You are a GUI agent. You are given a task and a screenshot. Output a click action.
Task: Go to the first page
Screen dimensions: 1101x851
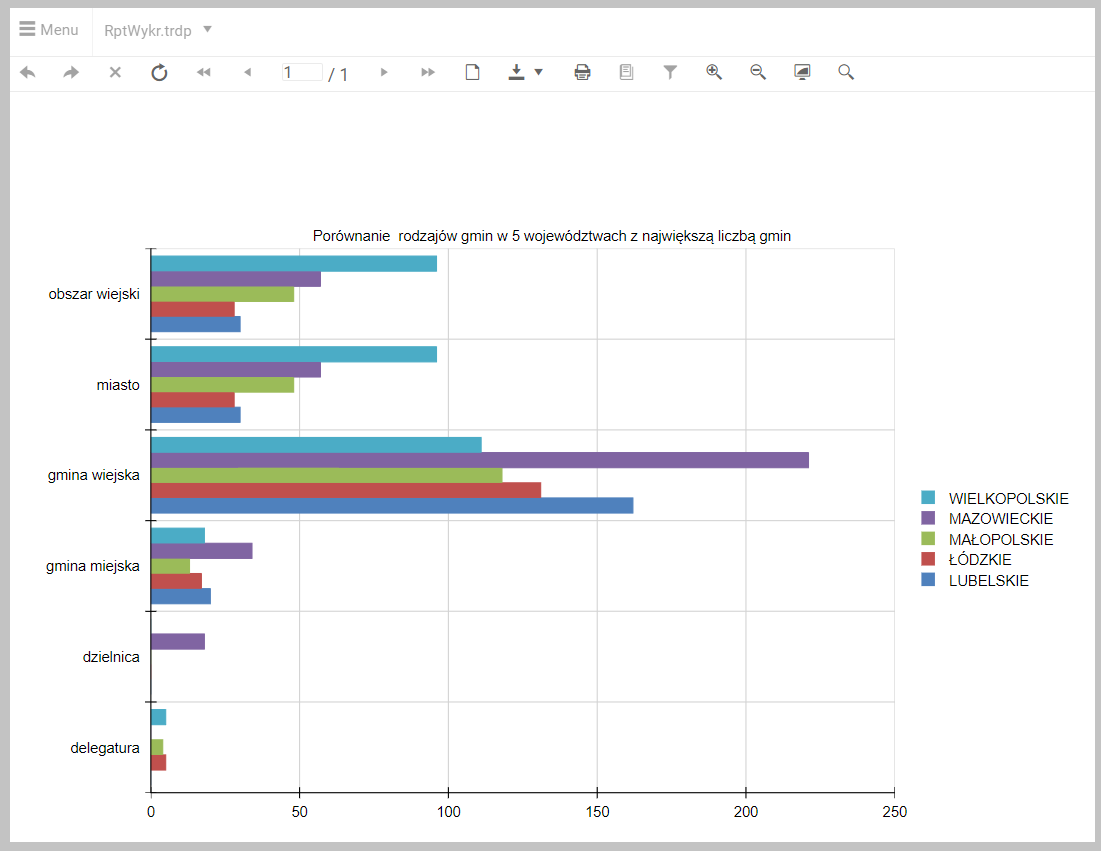(204, 72)
